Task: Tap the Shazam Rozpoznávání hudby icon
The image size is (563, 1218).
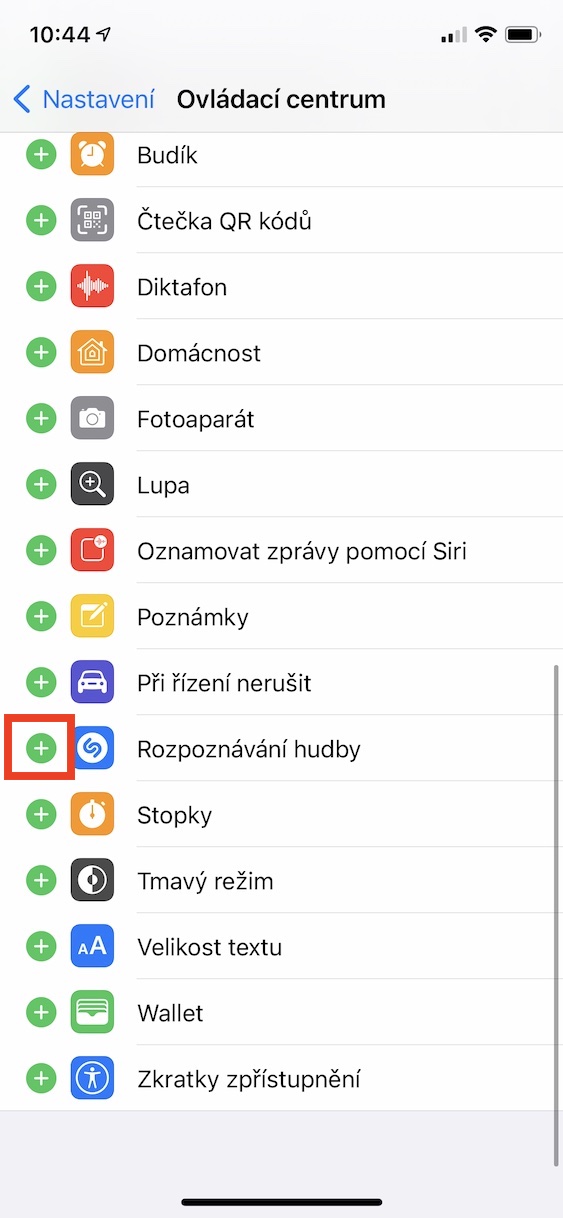Action: pos(92,749)
